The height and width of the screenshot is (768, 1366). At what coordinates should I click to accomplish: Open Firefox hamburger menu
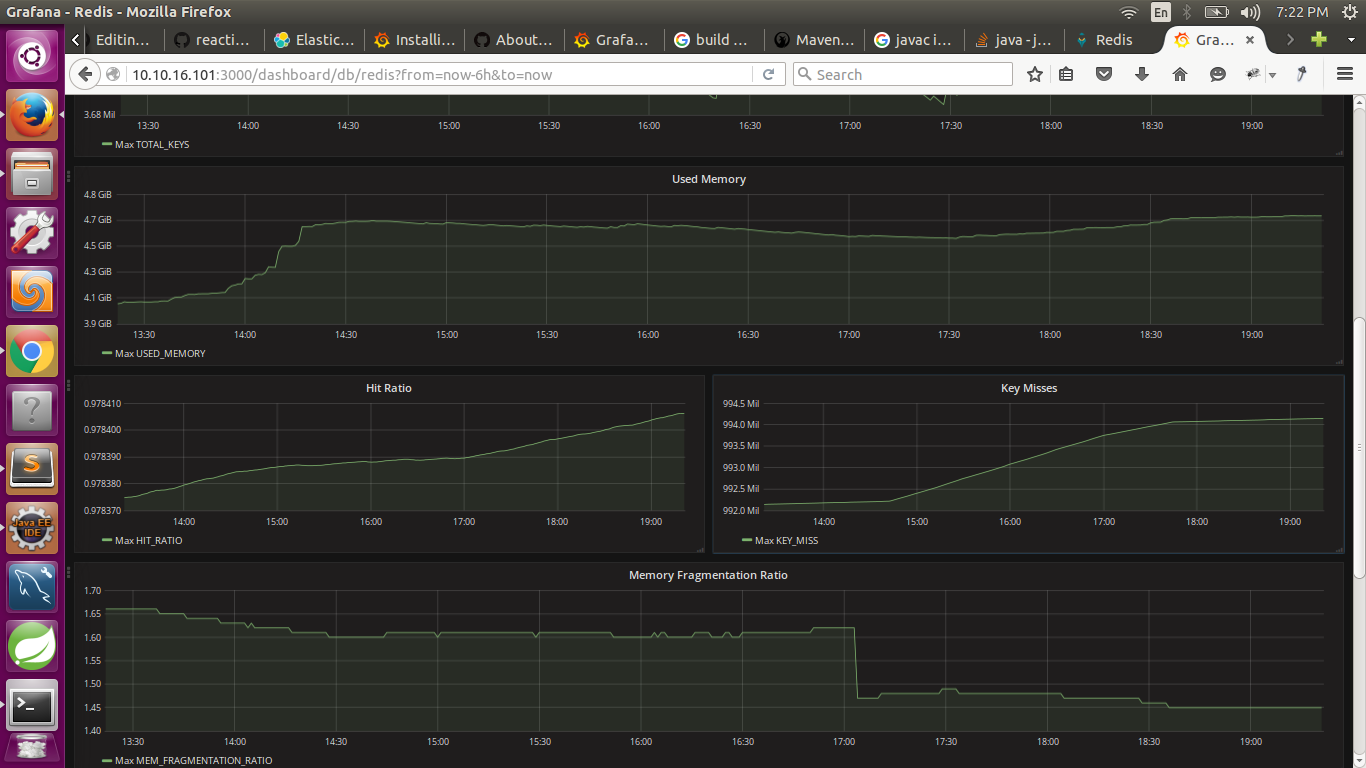point(1345,74)
